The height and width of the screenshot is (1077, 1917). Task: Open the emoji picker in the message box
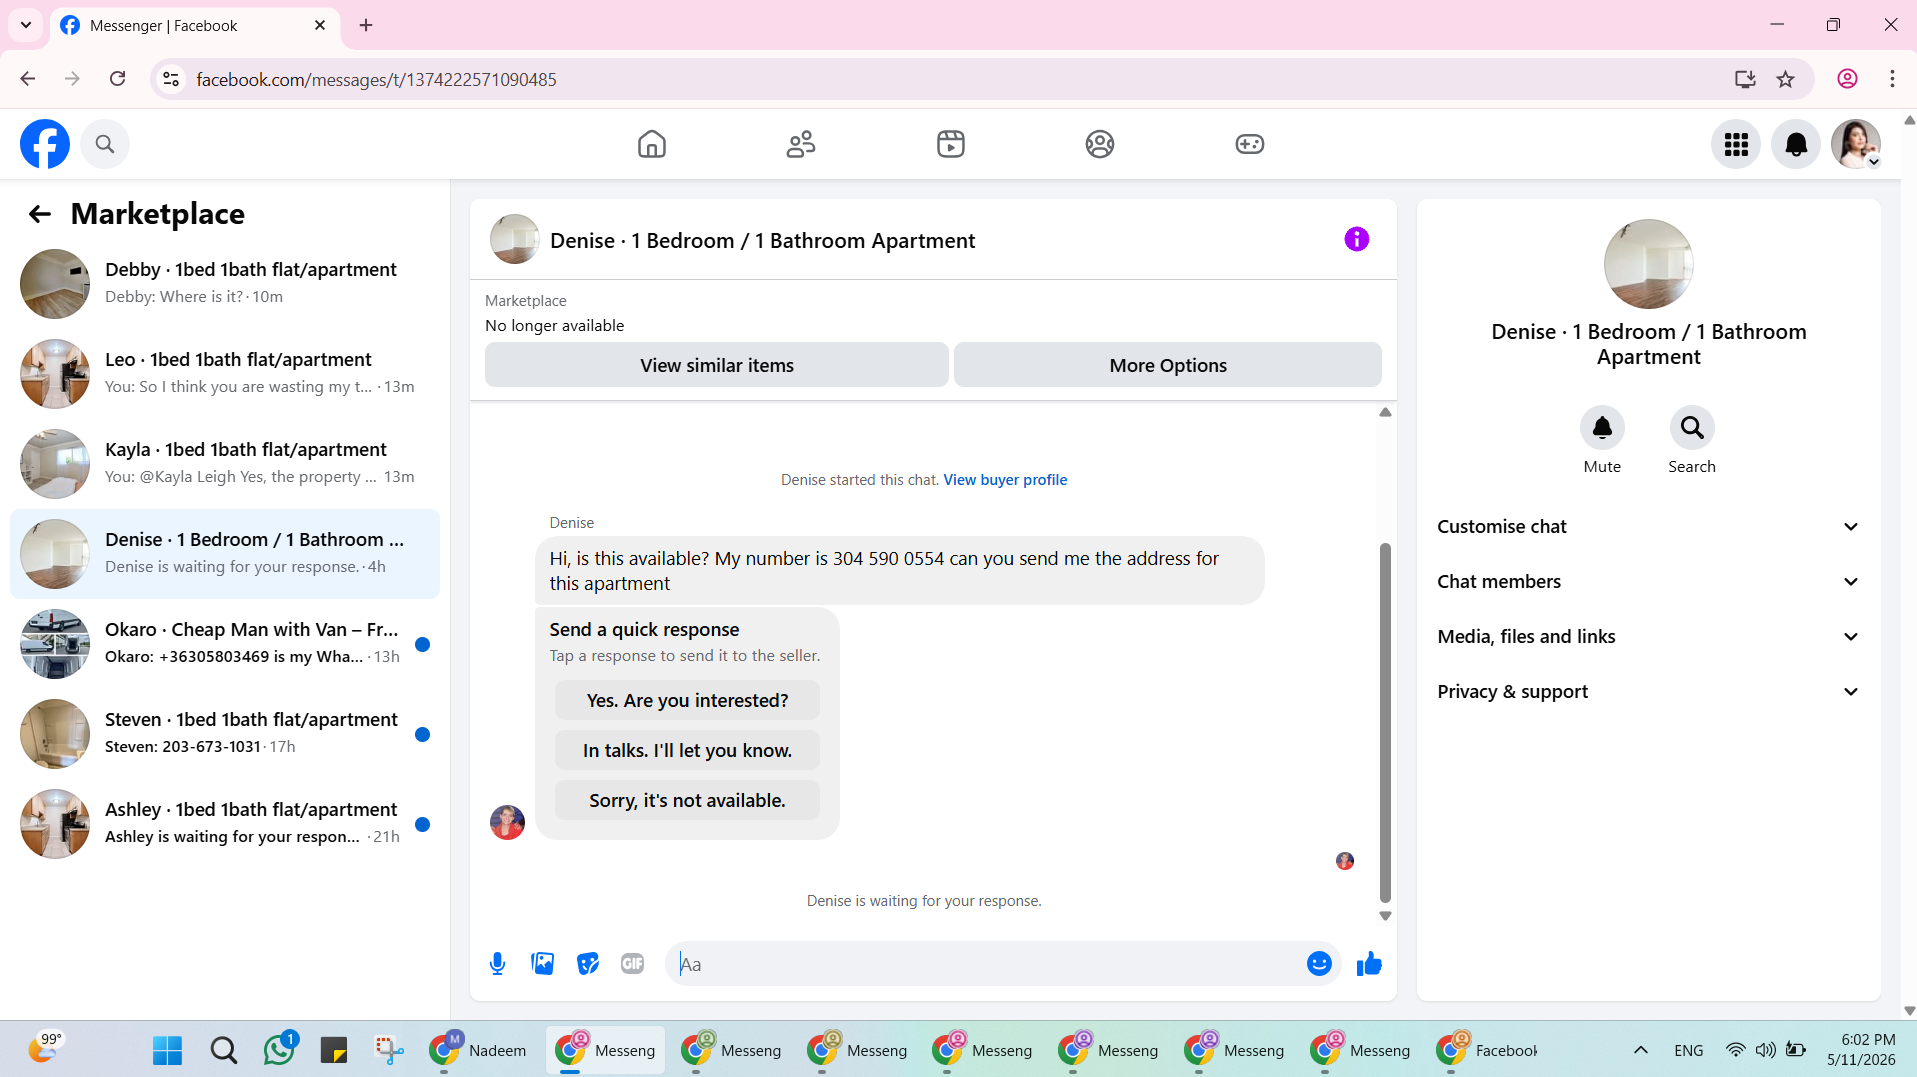[x=1319, y=964]
